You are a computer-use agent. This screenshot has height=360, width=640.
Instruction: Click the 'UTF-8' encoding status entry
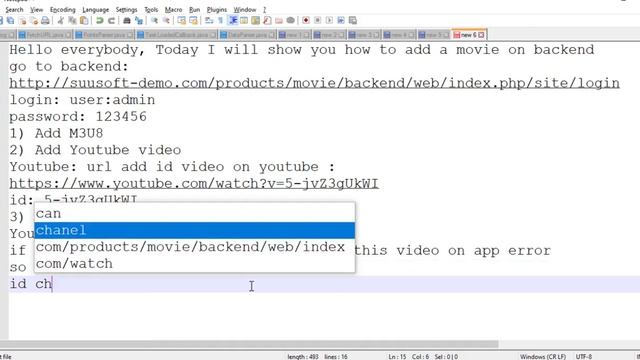[x=584, y=356]
